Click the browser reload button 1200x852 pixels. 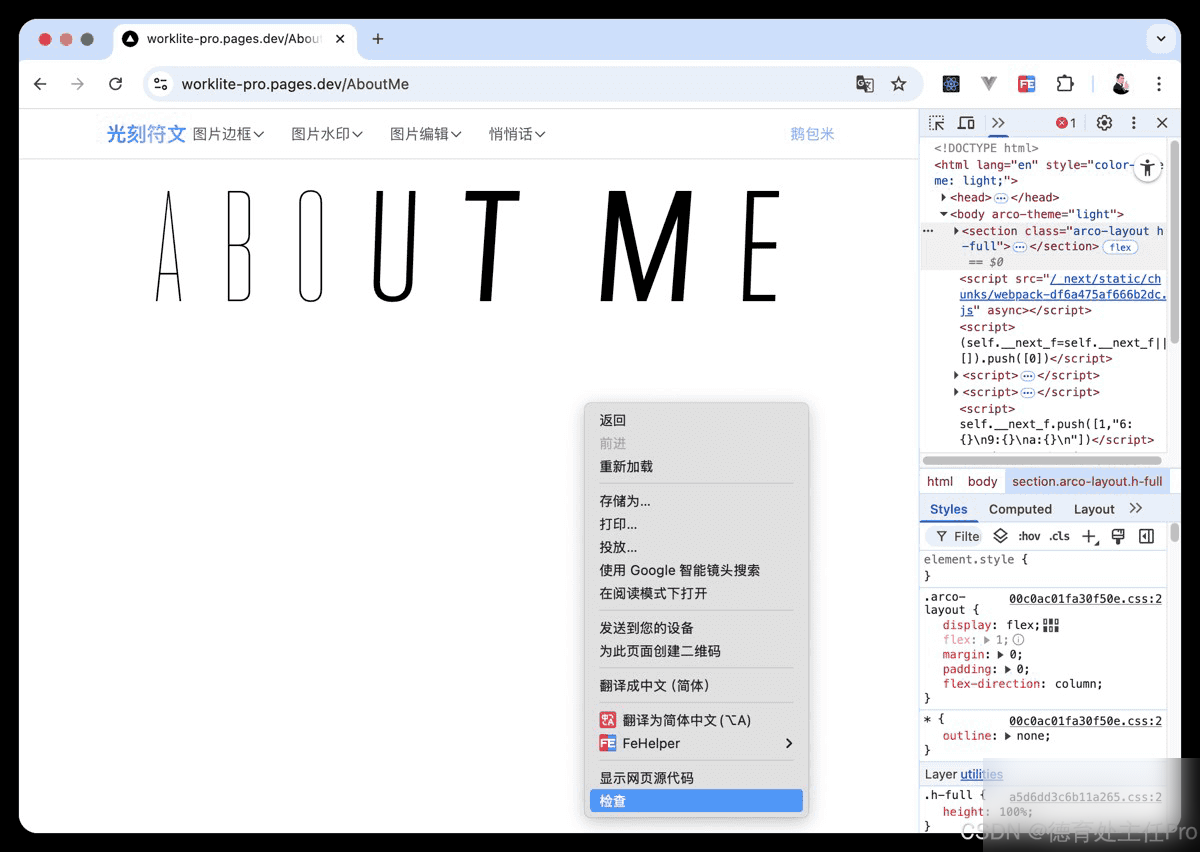(116, 84)
